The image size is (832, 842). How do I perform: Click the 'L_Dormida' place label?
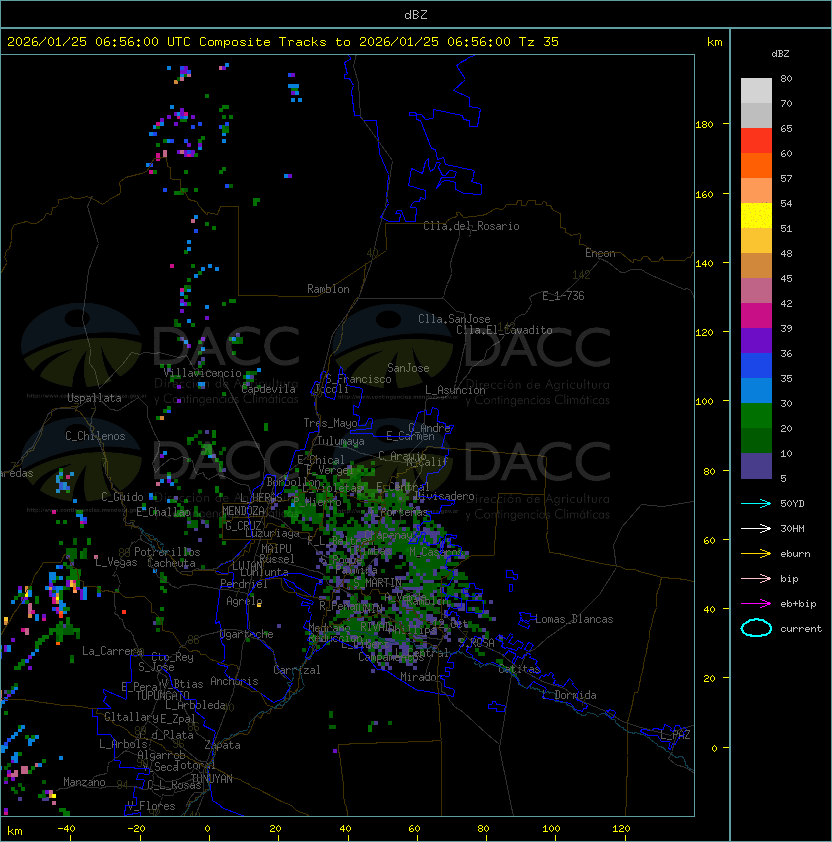coord(569,695)
